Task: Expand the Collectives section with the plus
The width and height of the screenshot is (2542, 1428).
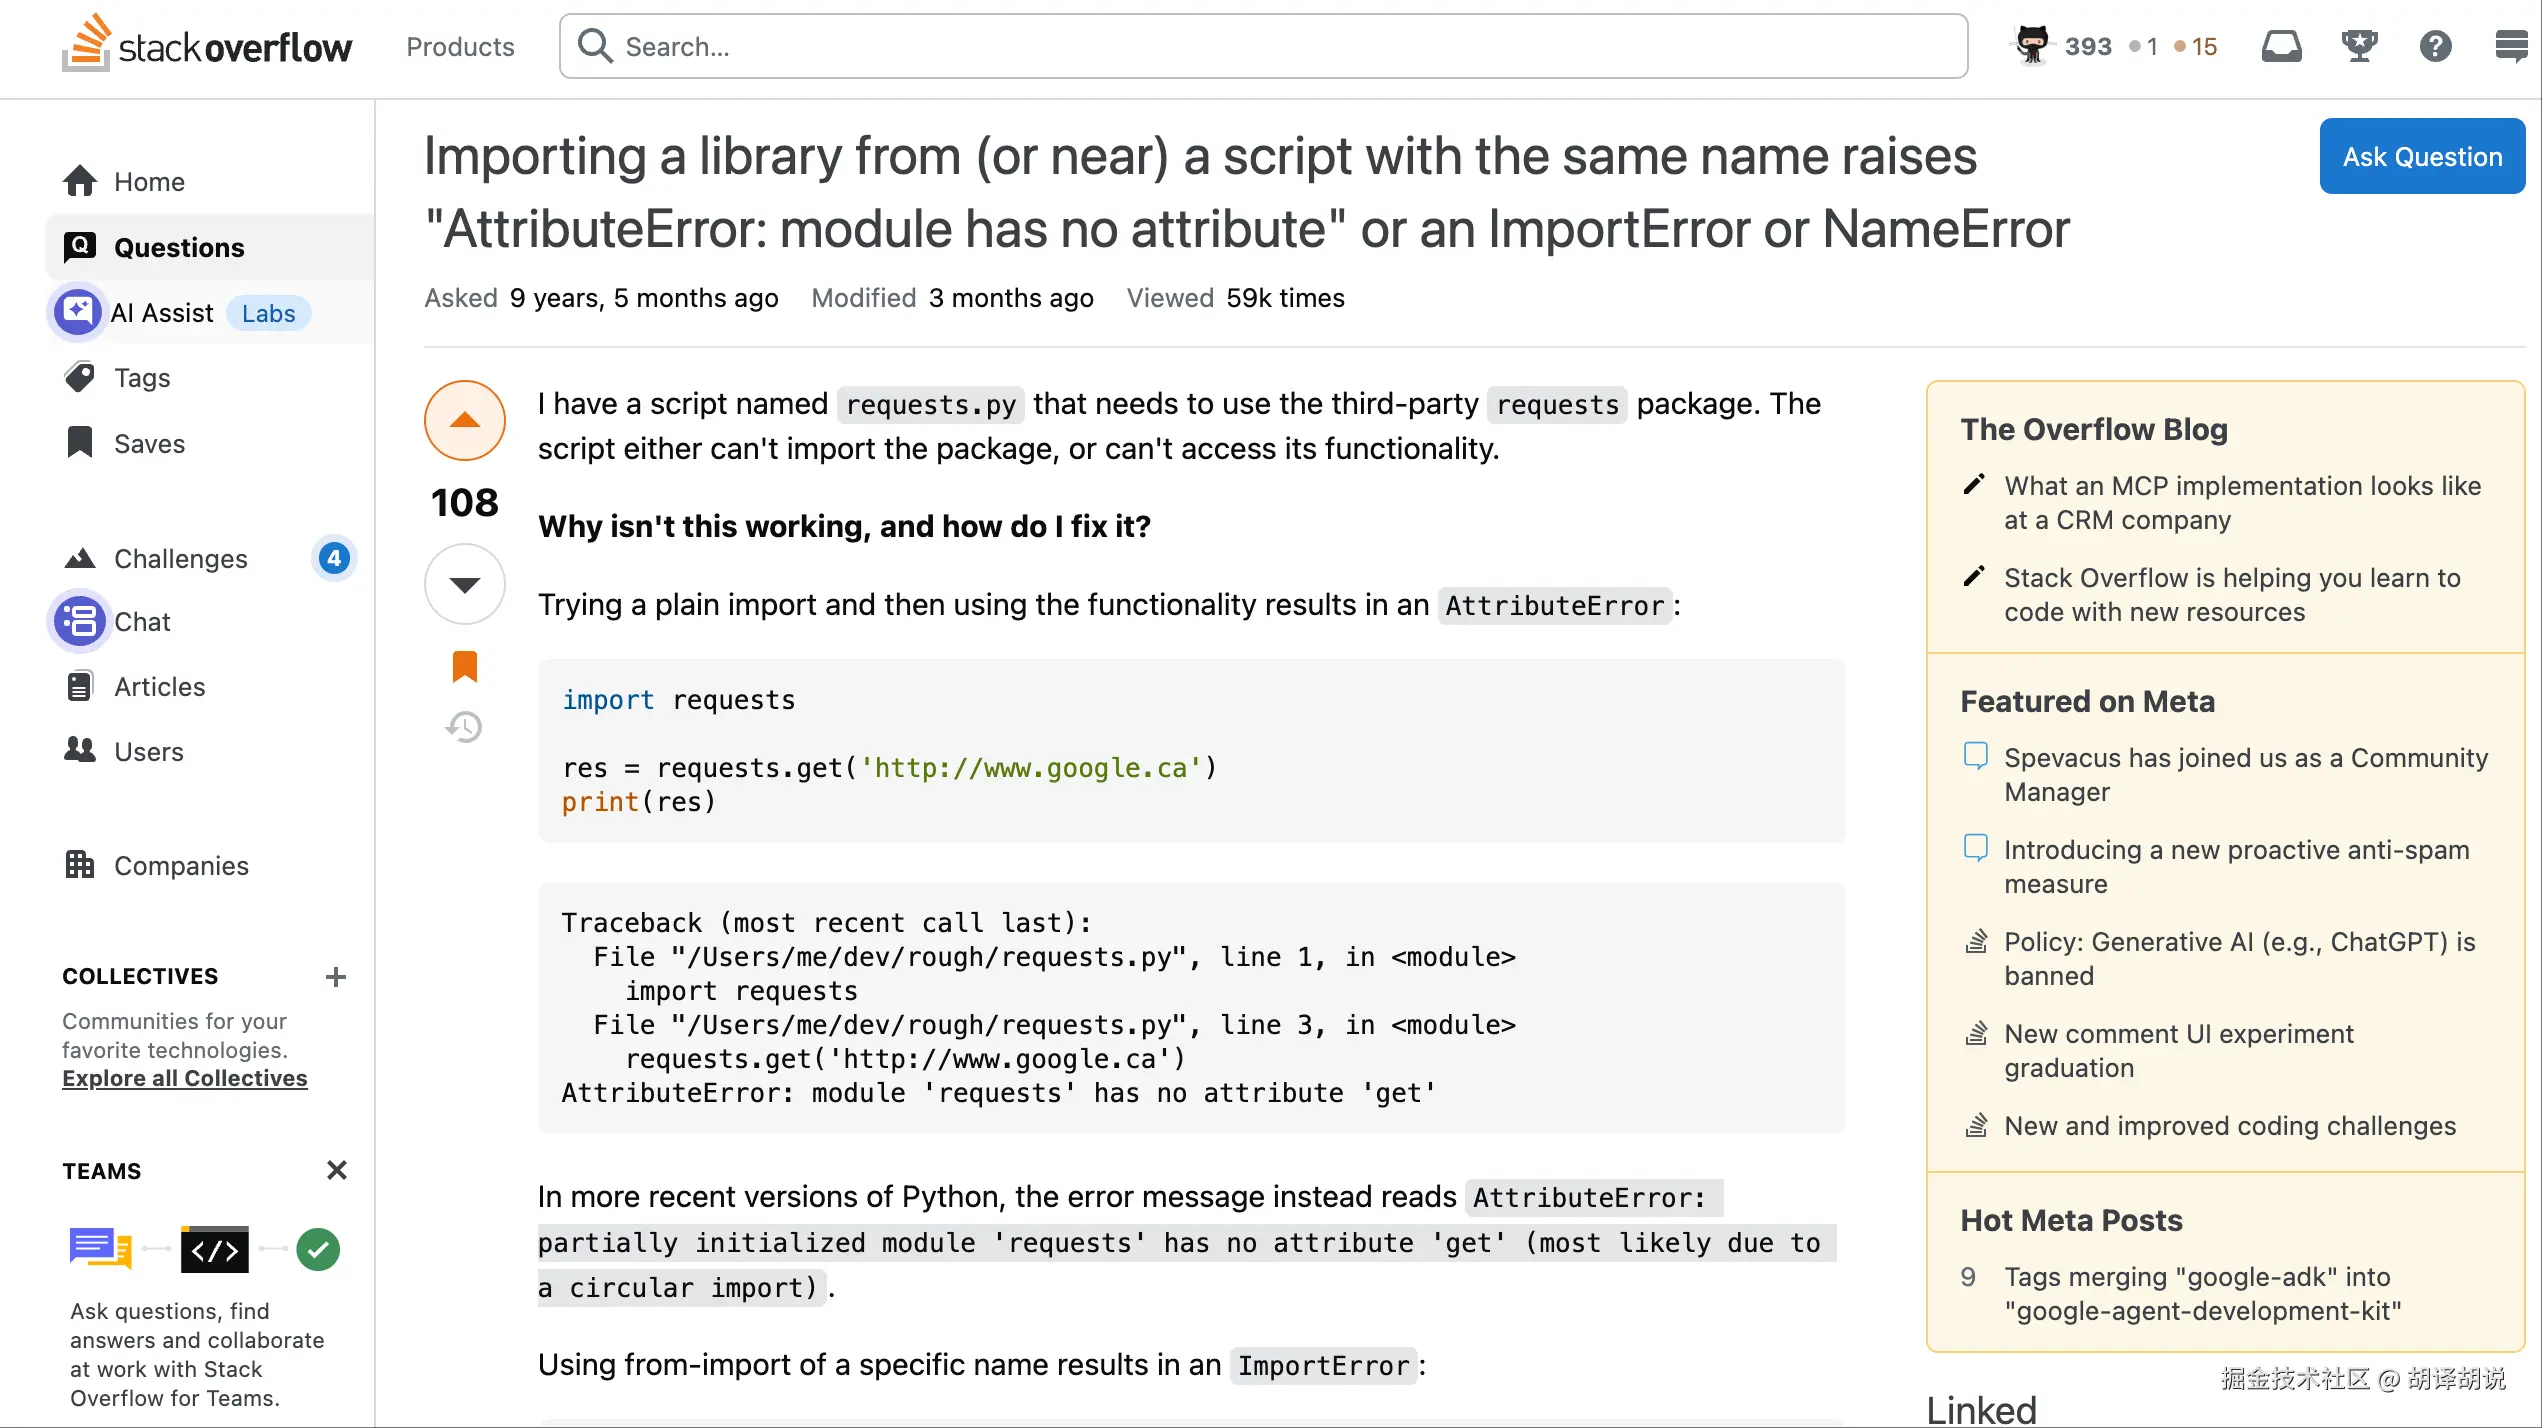Action: (336, 976)
